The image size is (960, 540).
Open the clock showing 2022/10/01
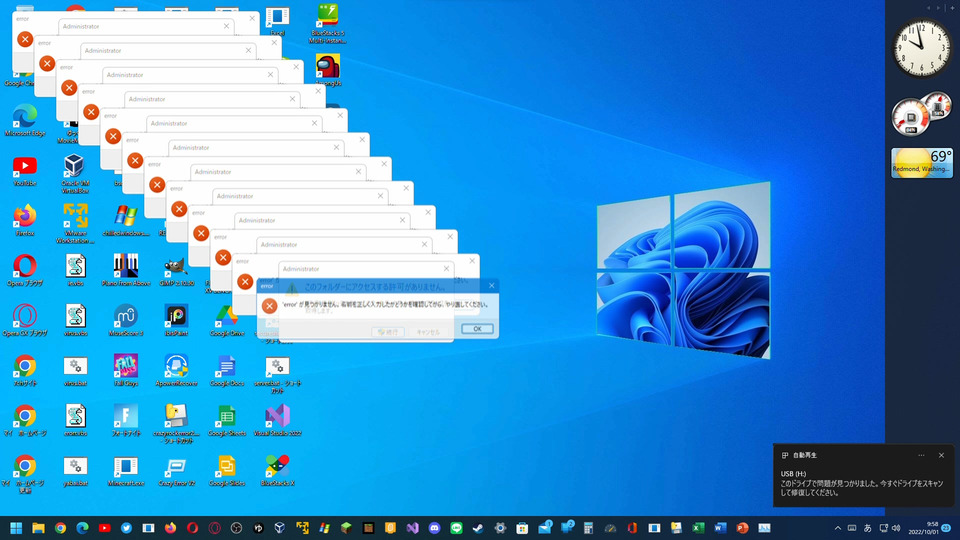pyautogui.click(x=923, y=528)
